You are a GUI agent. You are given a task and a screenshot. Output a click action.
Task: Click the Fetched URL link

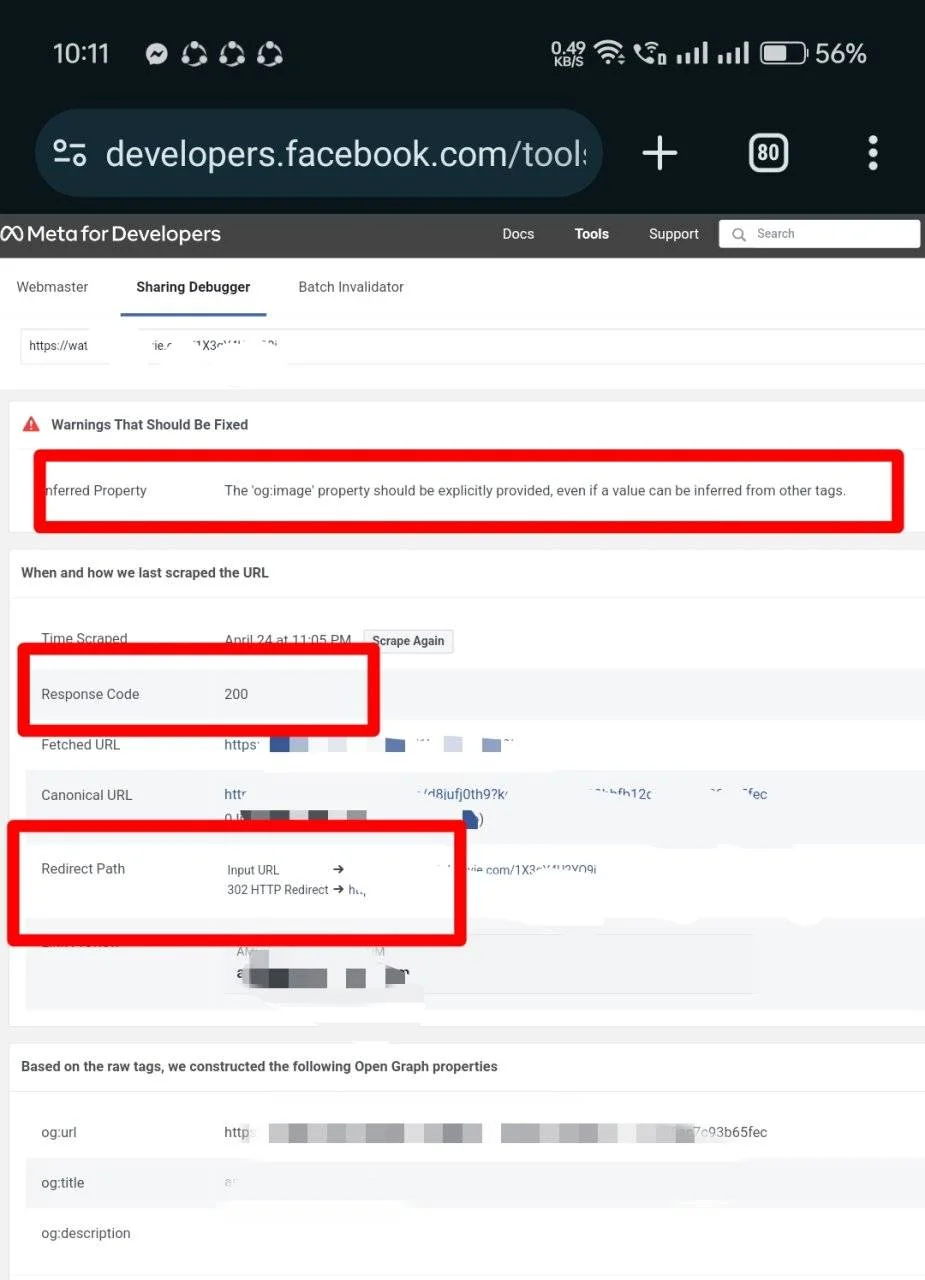click(368, 745)
